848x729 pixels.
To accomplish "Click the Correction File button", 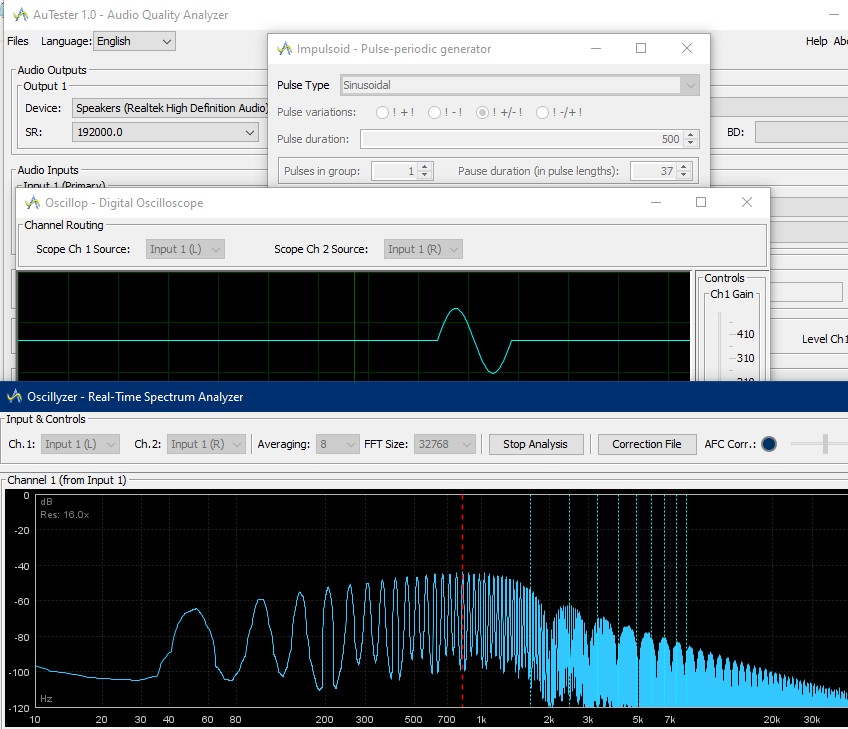I will (x=646, y=444).
